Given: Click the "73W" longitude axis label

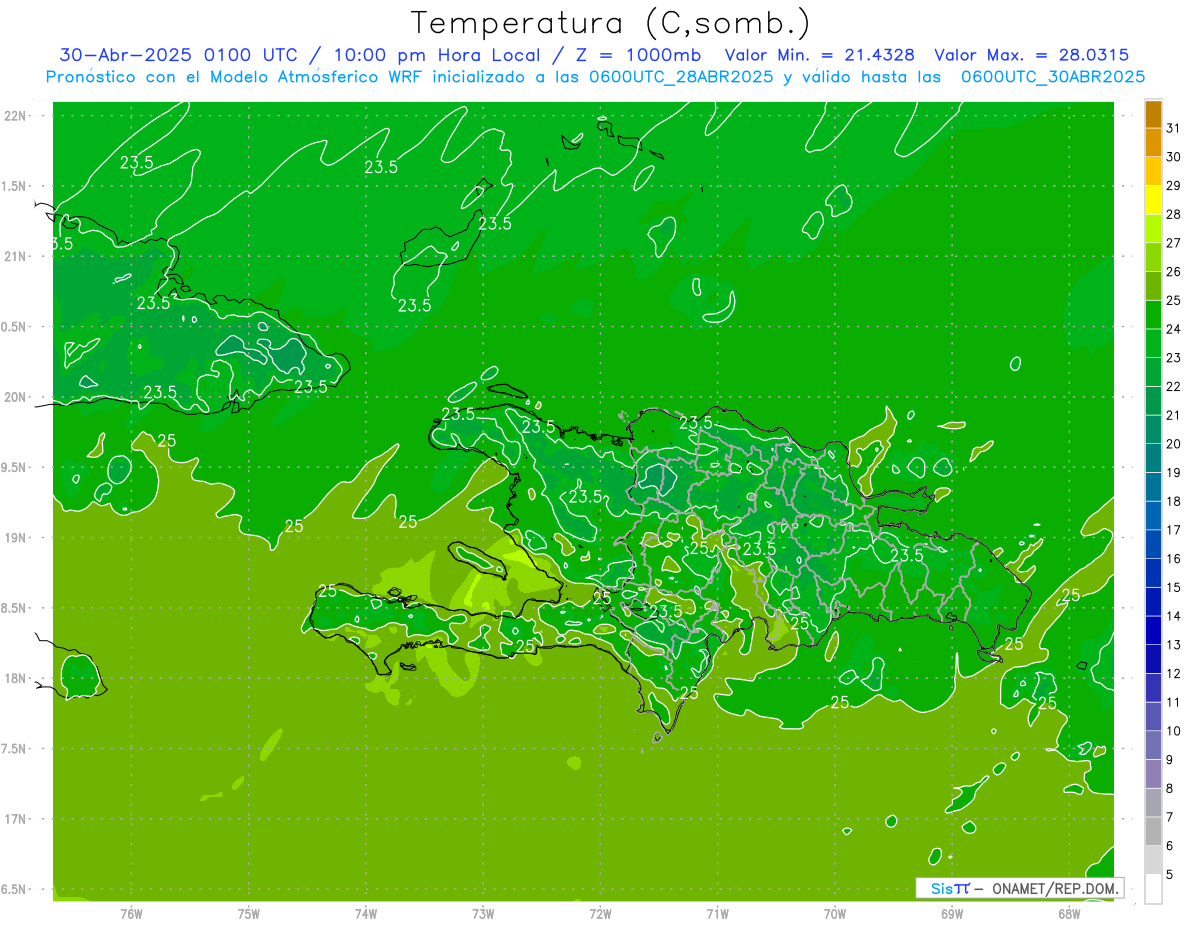Looking at the screenshot, I should tap(483, 913).
